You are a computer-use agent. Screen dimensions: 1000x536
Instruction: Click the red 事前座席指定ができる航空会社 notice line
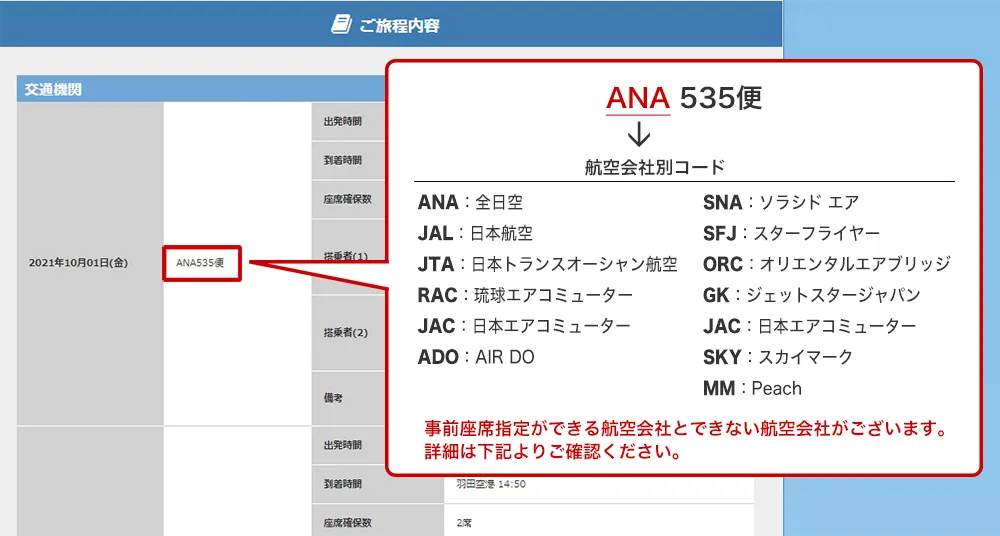(687, 428)
